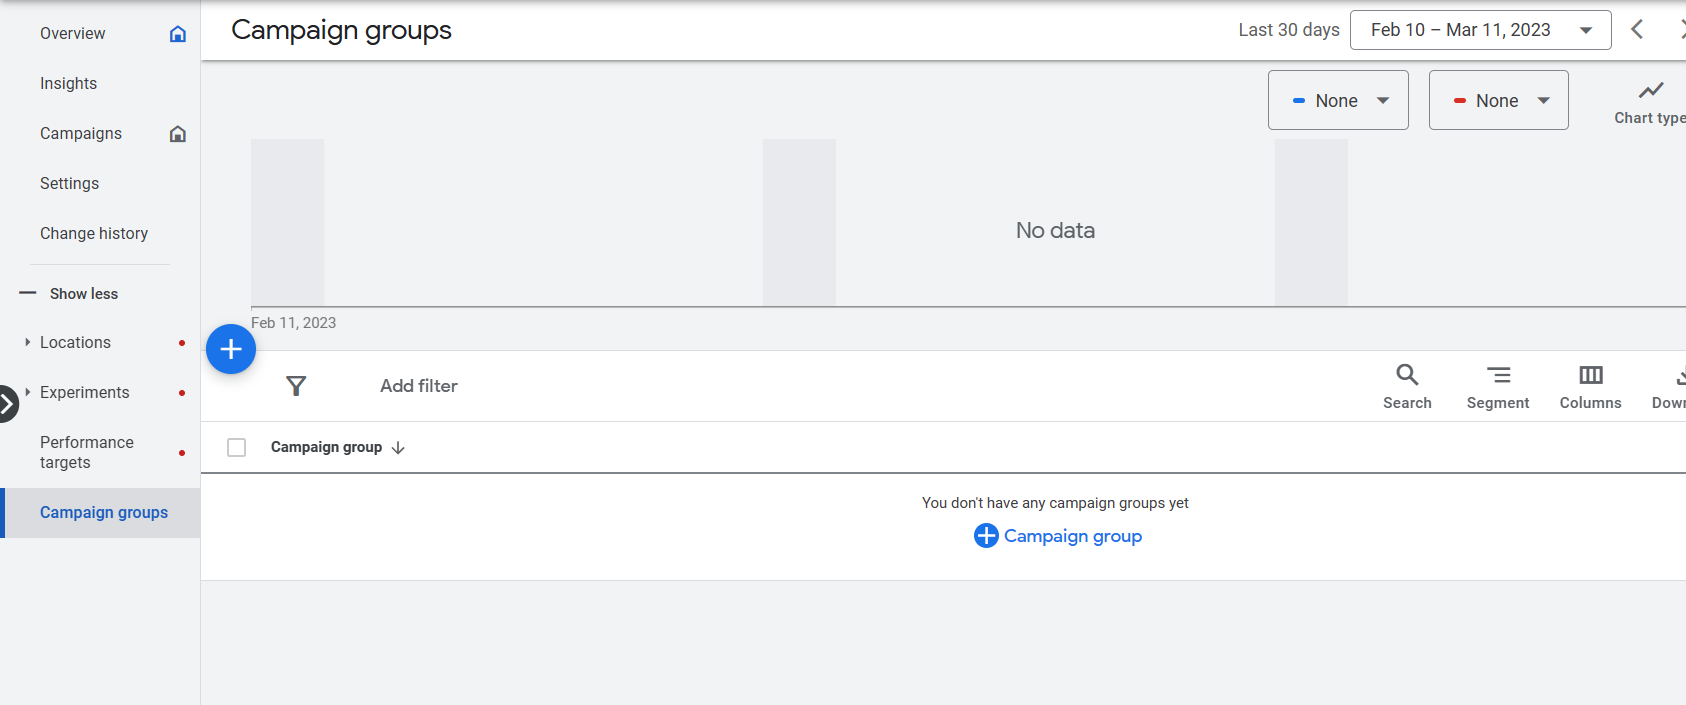The height and width of the screenshot is (705, 1686).
Task: Click the Search magnifier icon
Action: point(1407,375)
